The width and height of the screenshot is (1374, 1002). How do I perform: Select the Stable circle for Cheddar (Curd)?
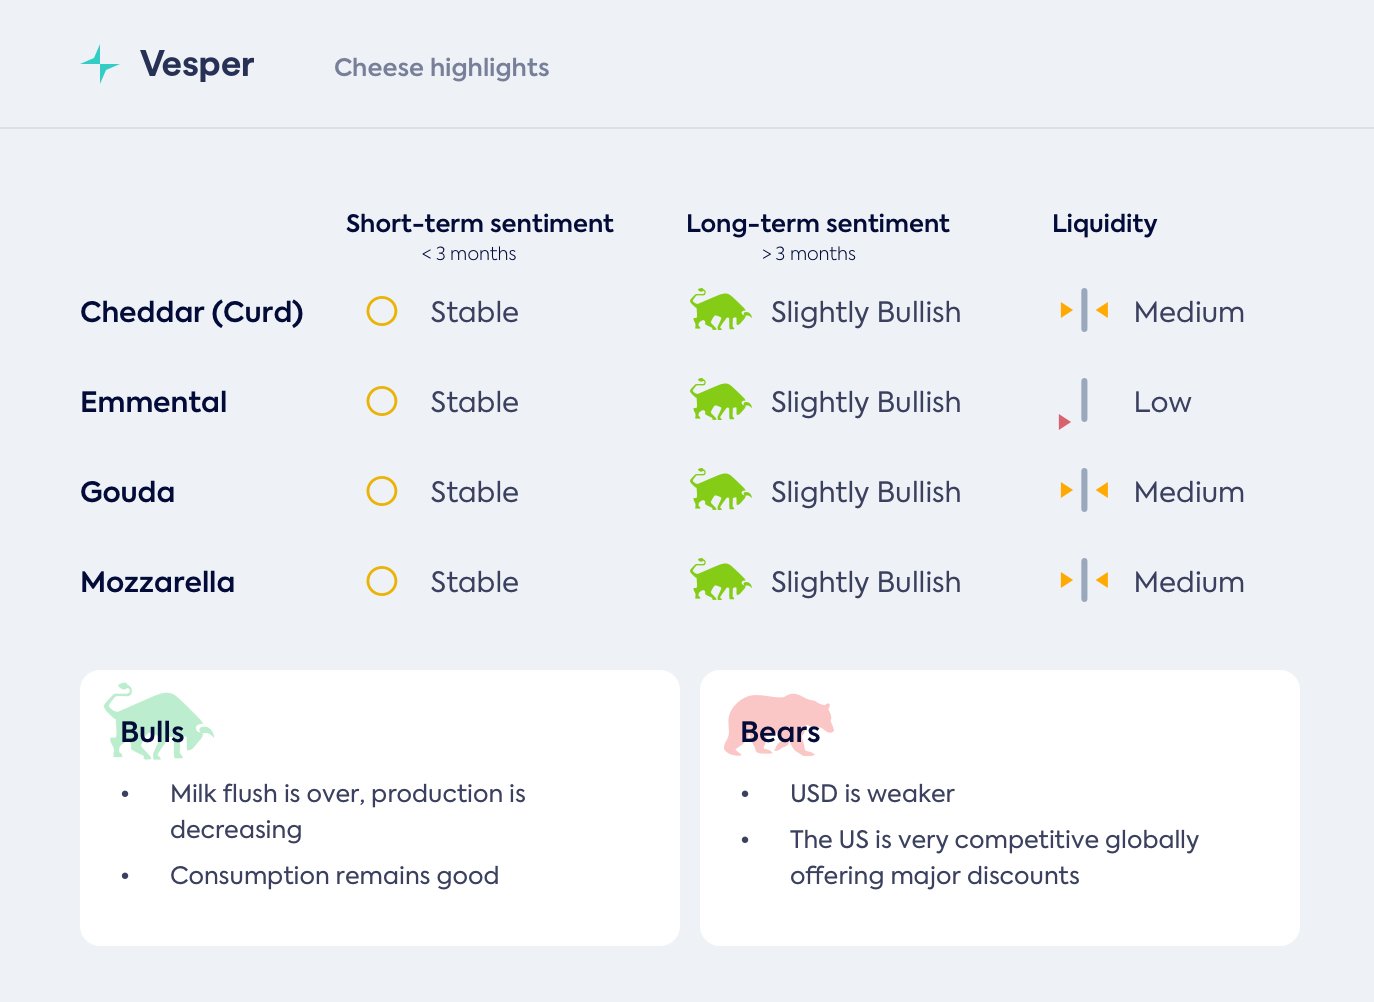click(x=382, y=311)
